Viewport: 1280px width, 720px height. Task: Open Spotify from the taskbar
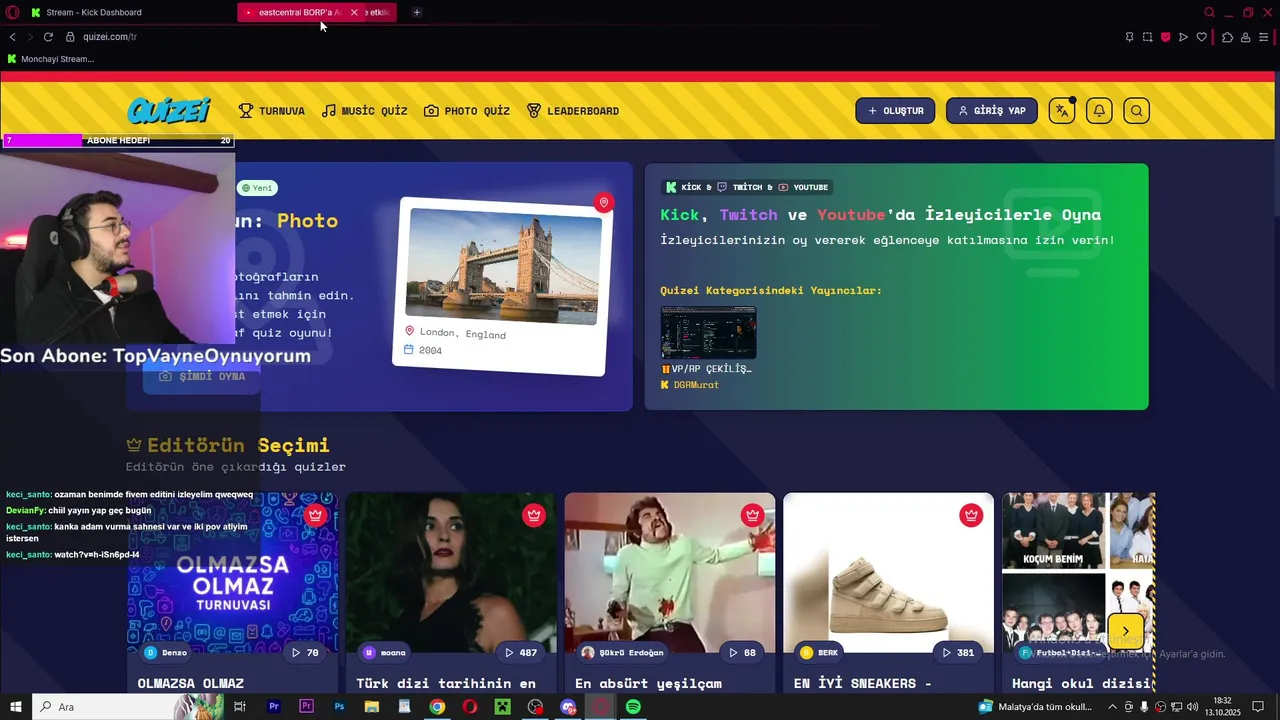(x=633, y=707)
